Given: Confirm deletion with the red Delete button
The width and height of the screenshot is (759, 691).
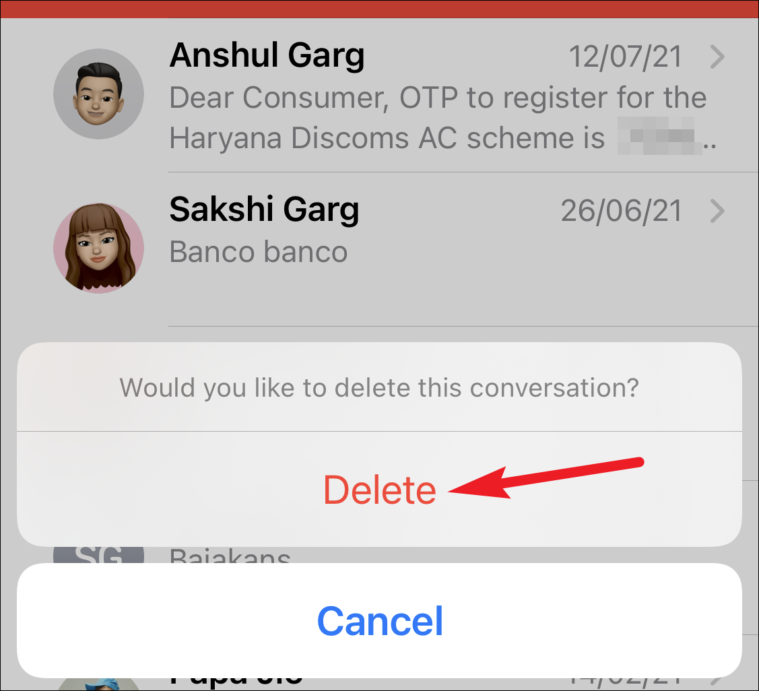Looking at the screenshot, I should click(380, 489).
